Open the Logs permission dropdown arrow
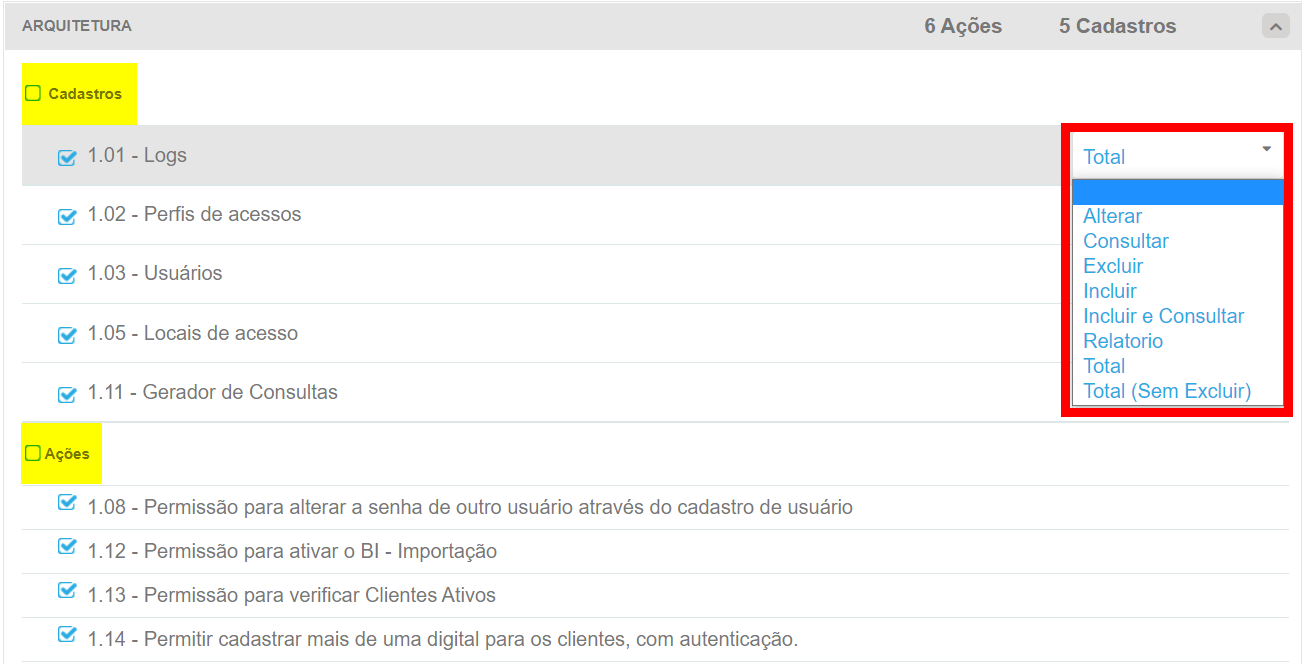This screenshot has height=664, width=1304. click(x=1266, y=149)
